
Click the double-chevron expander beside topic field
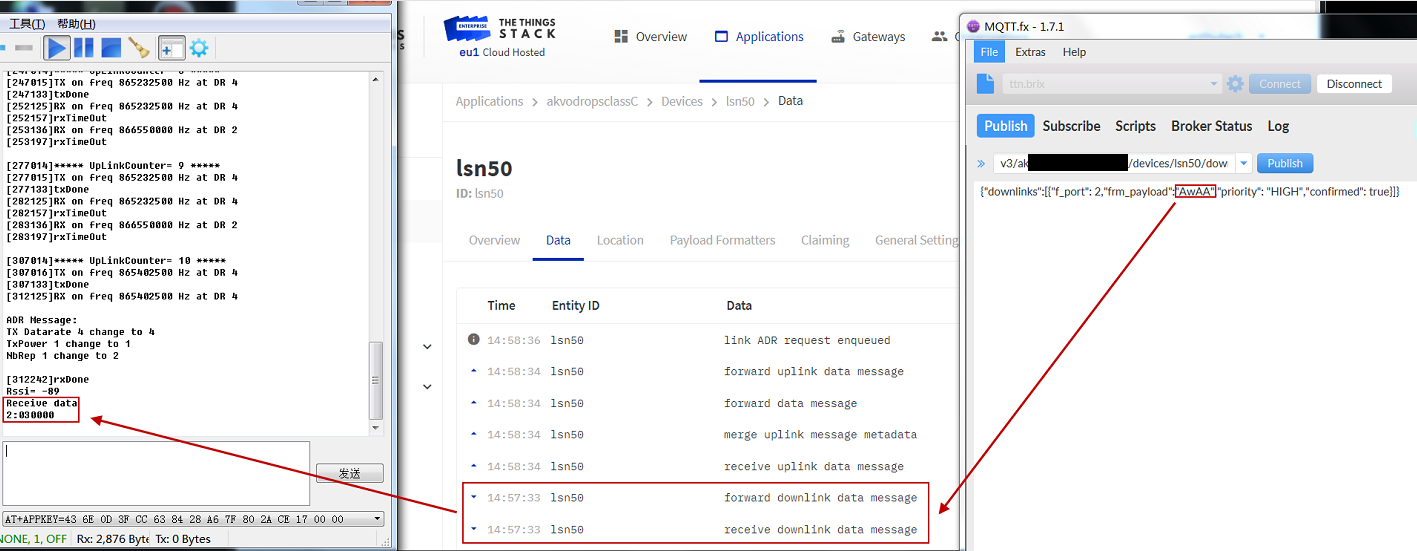tap(981, 163)
